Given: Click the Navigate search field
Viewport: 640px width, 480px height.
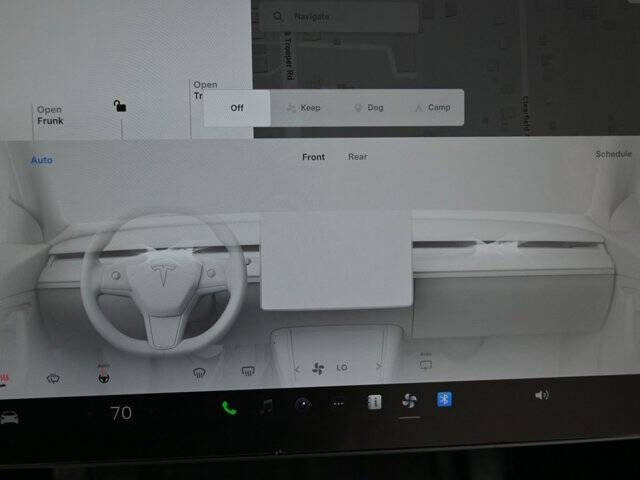Looking at the screenshot, I should tap(338, 17).
